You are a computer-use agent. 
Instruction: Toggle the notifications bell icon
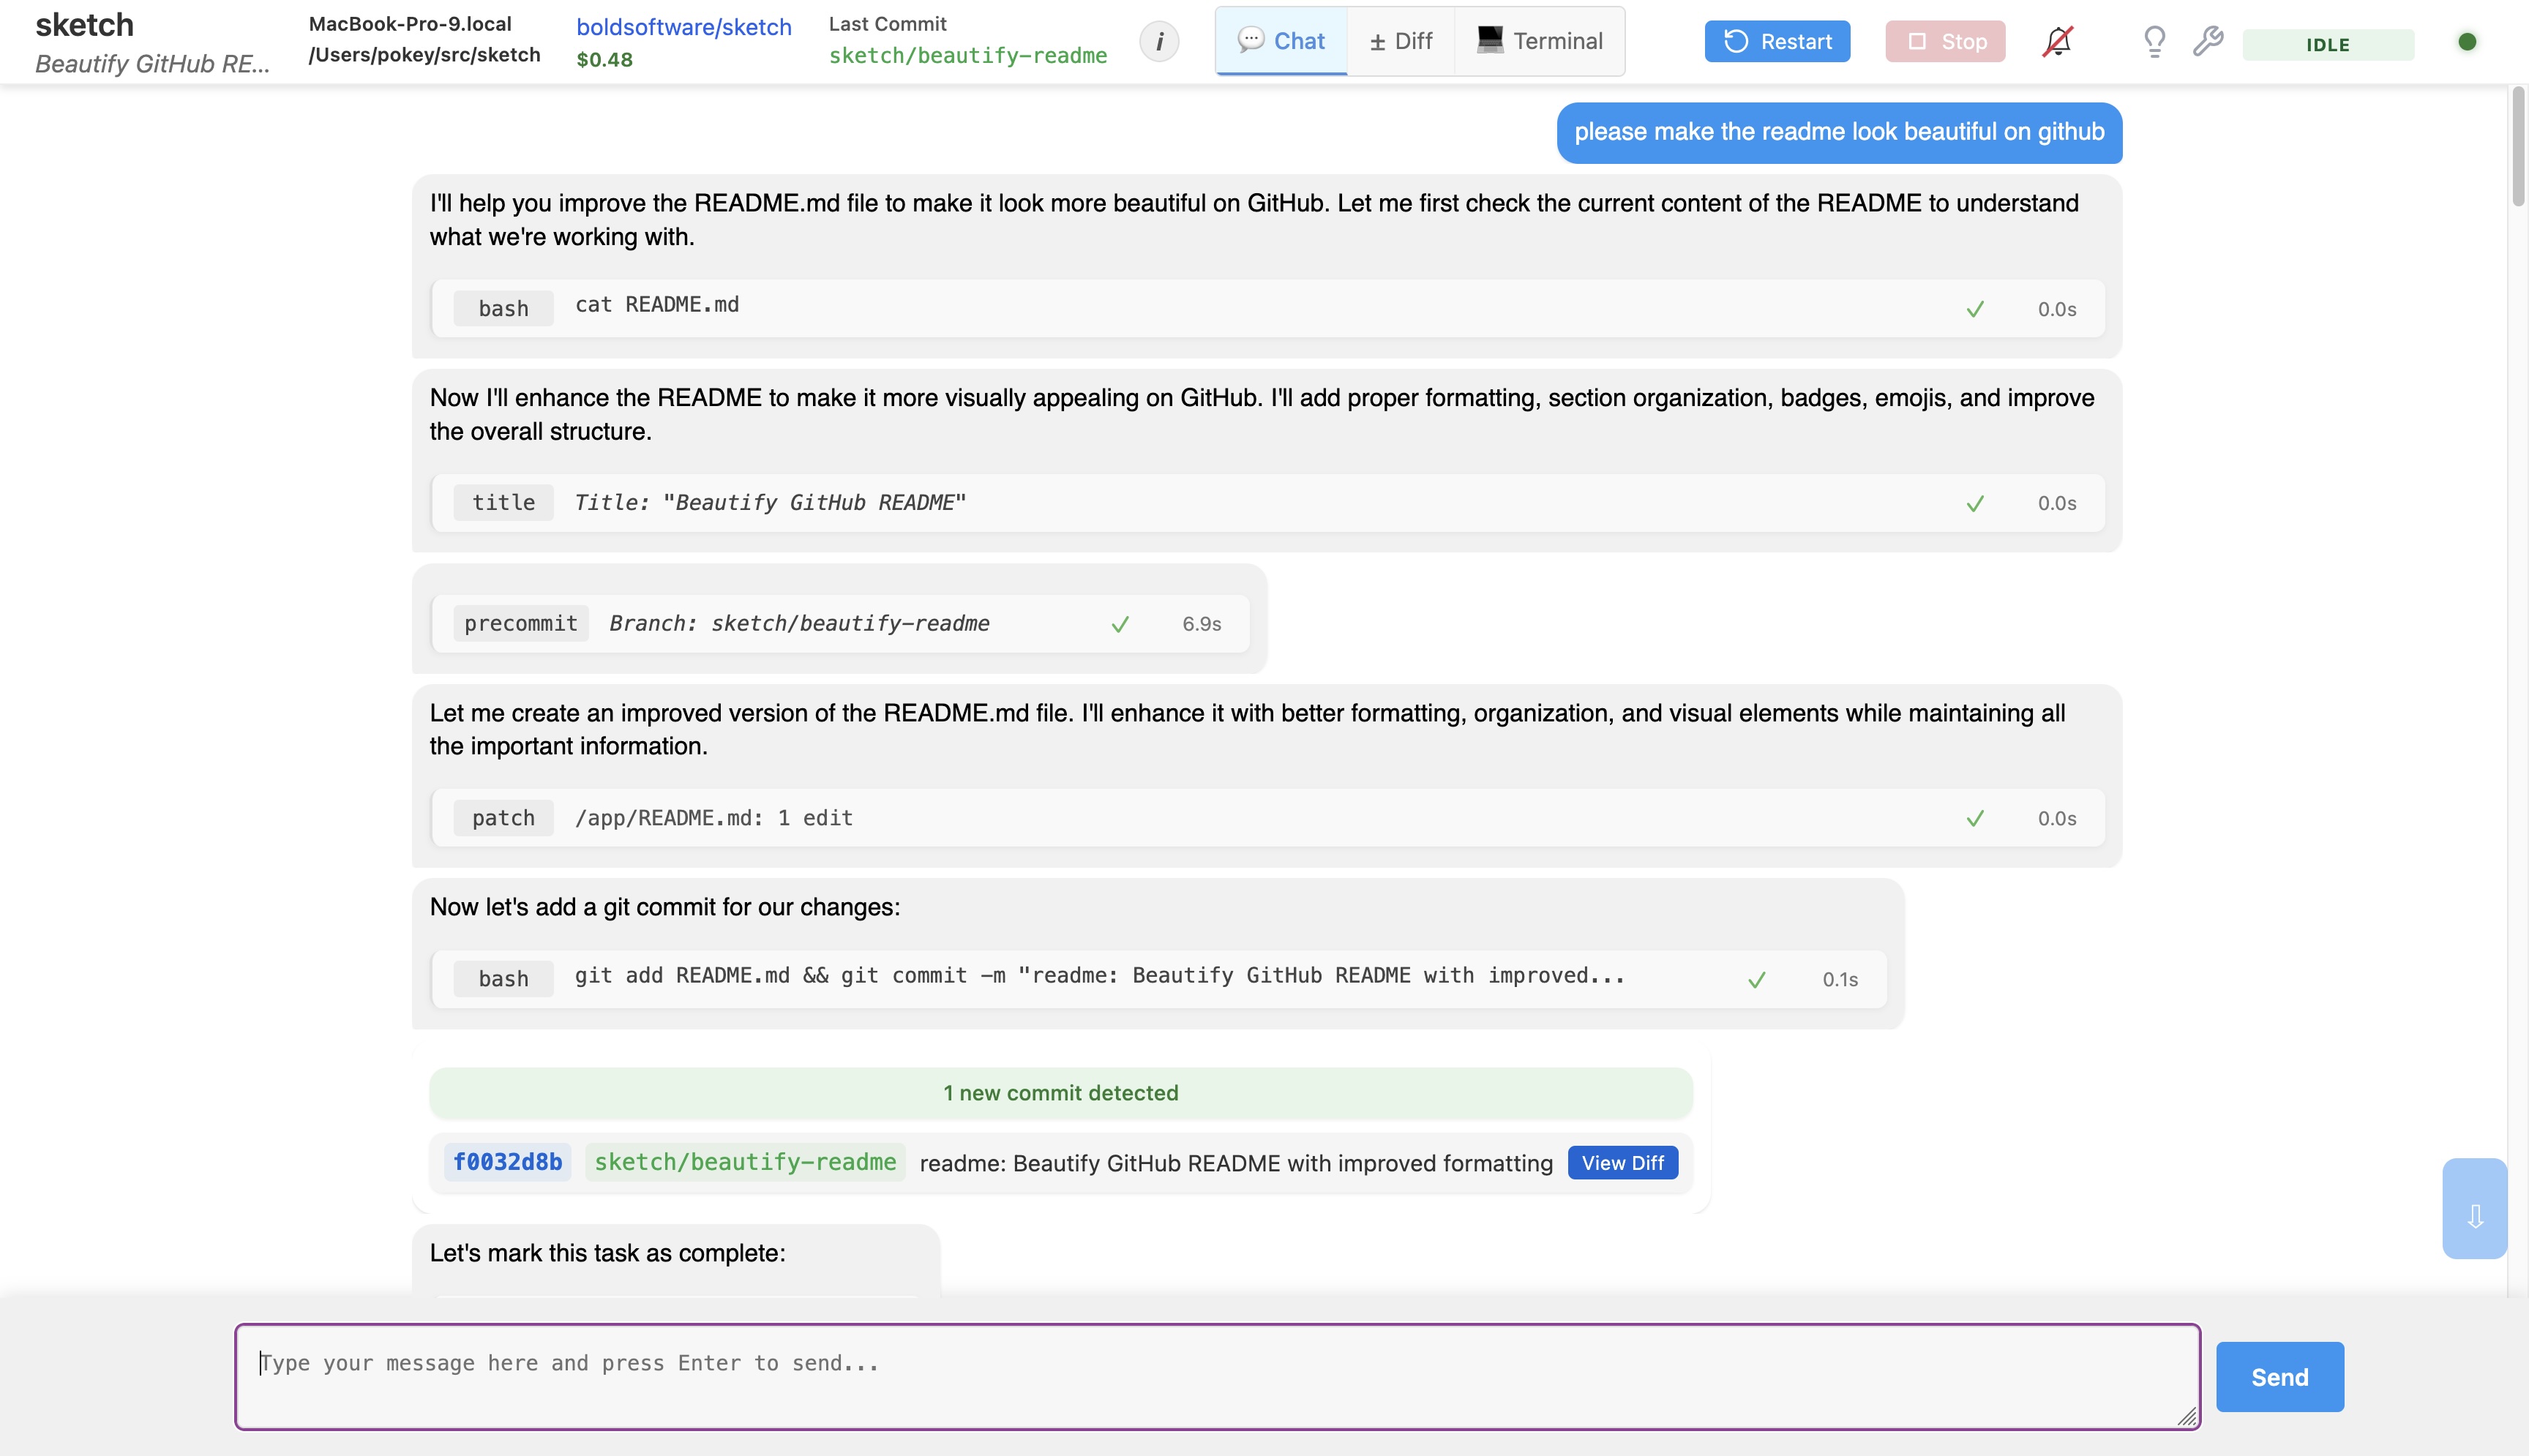point(2057,42)
